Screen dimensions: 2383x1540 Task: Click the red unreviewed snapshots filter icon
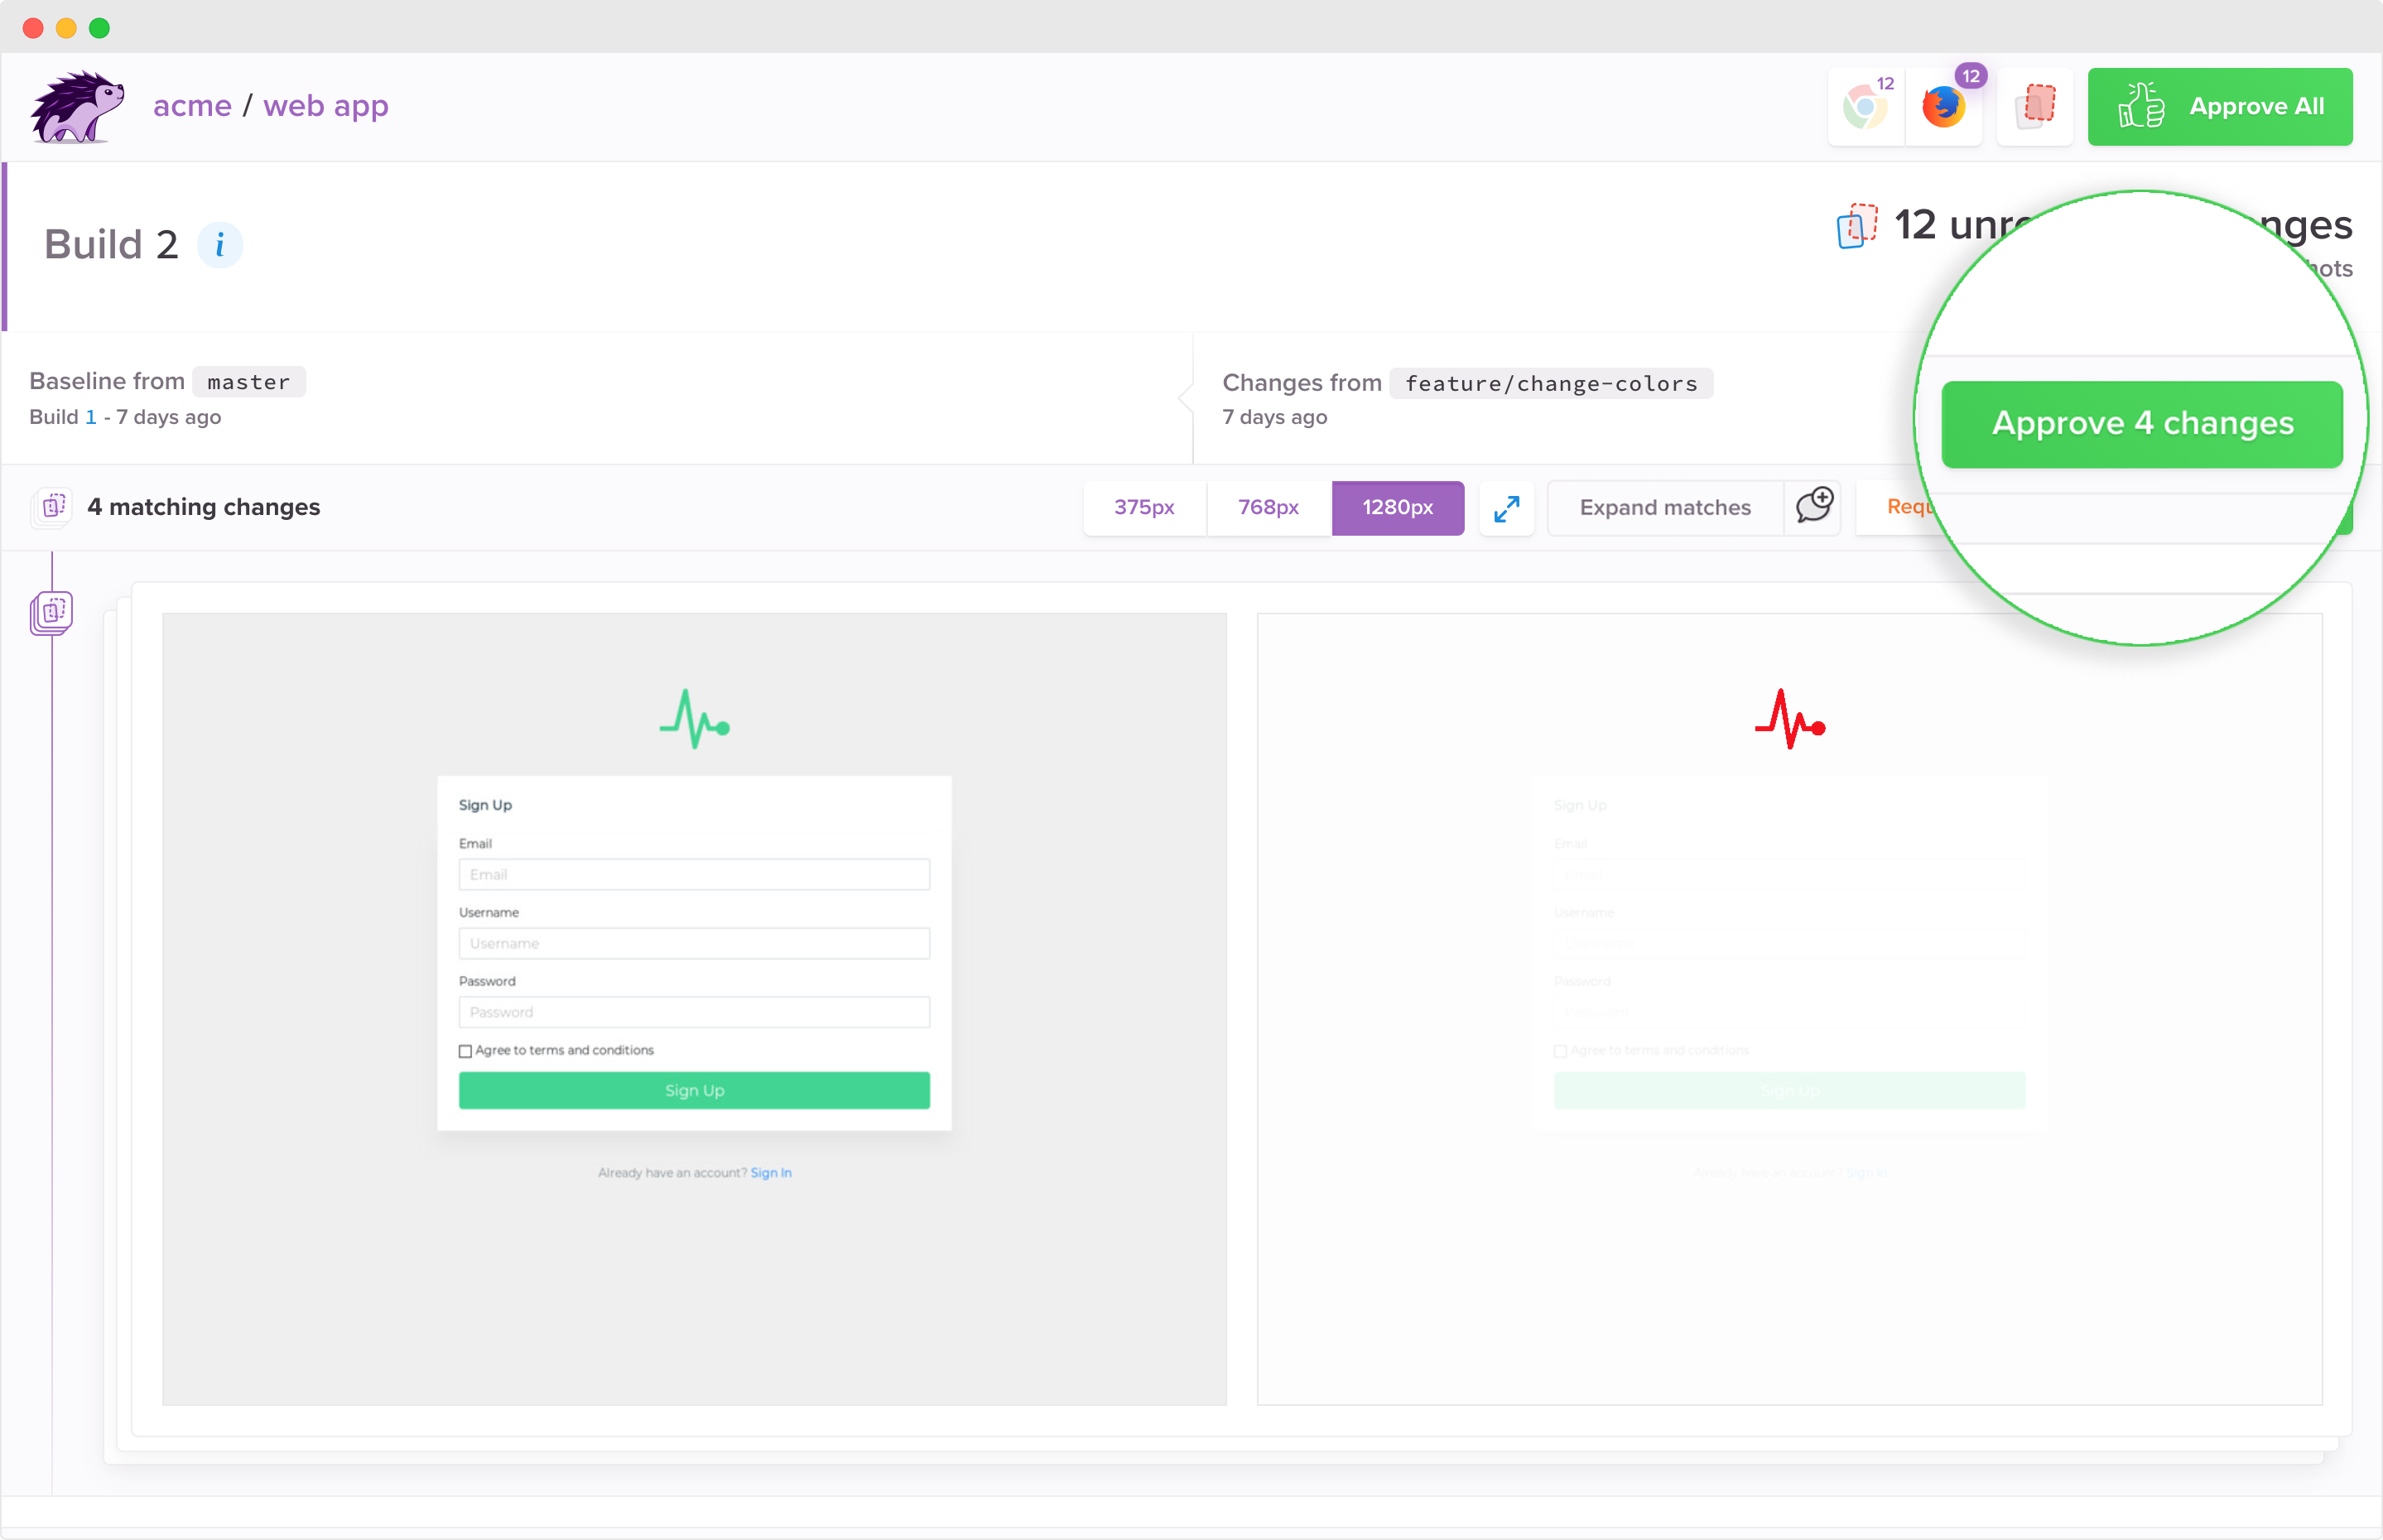(x=2034, y=107)
